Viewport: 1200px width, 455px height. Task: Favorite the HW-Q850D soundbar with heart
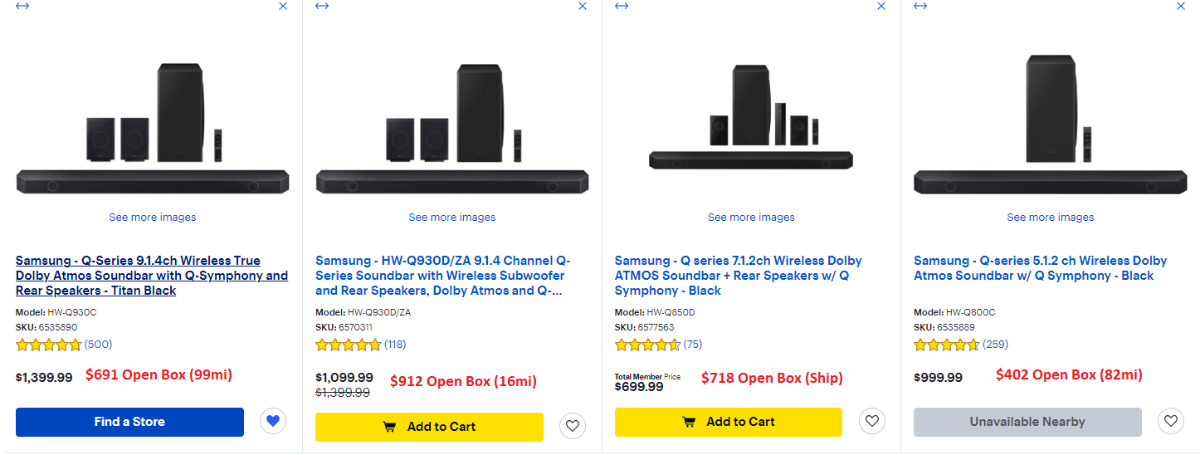tap(872, 422)
